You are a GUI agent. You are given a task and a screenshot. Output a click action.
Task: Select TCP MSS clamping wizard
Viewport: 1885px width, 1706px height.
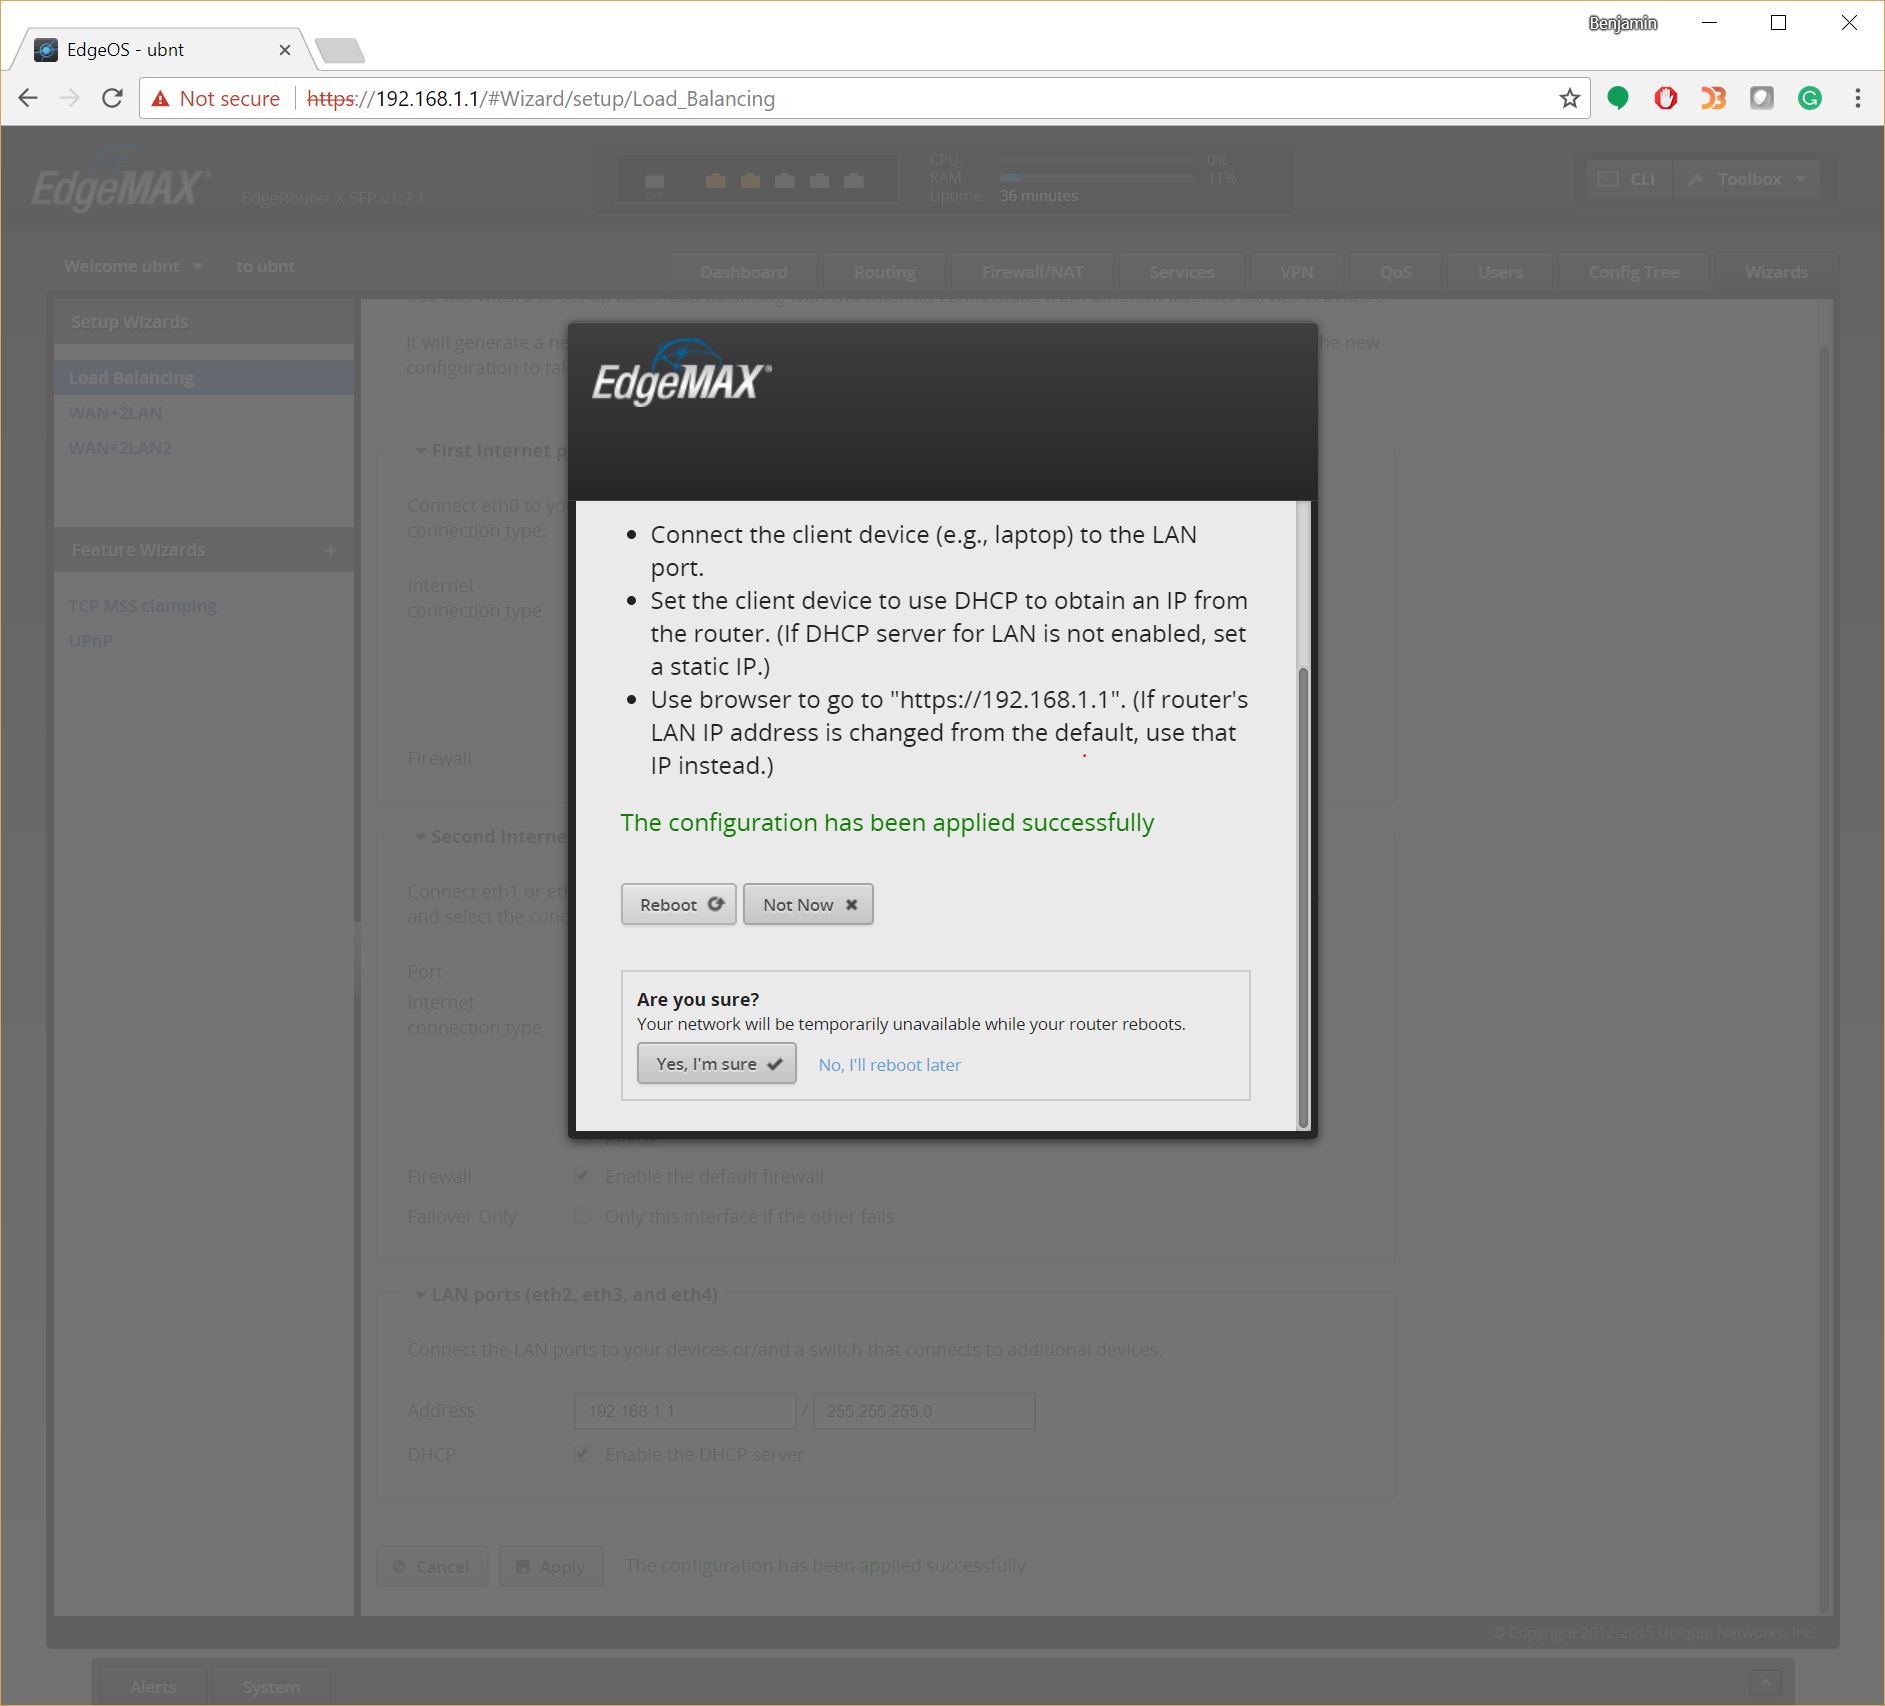[x=142, y=606]
